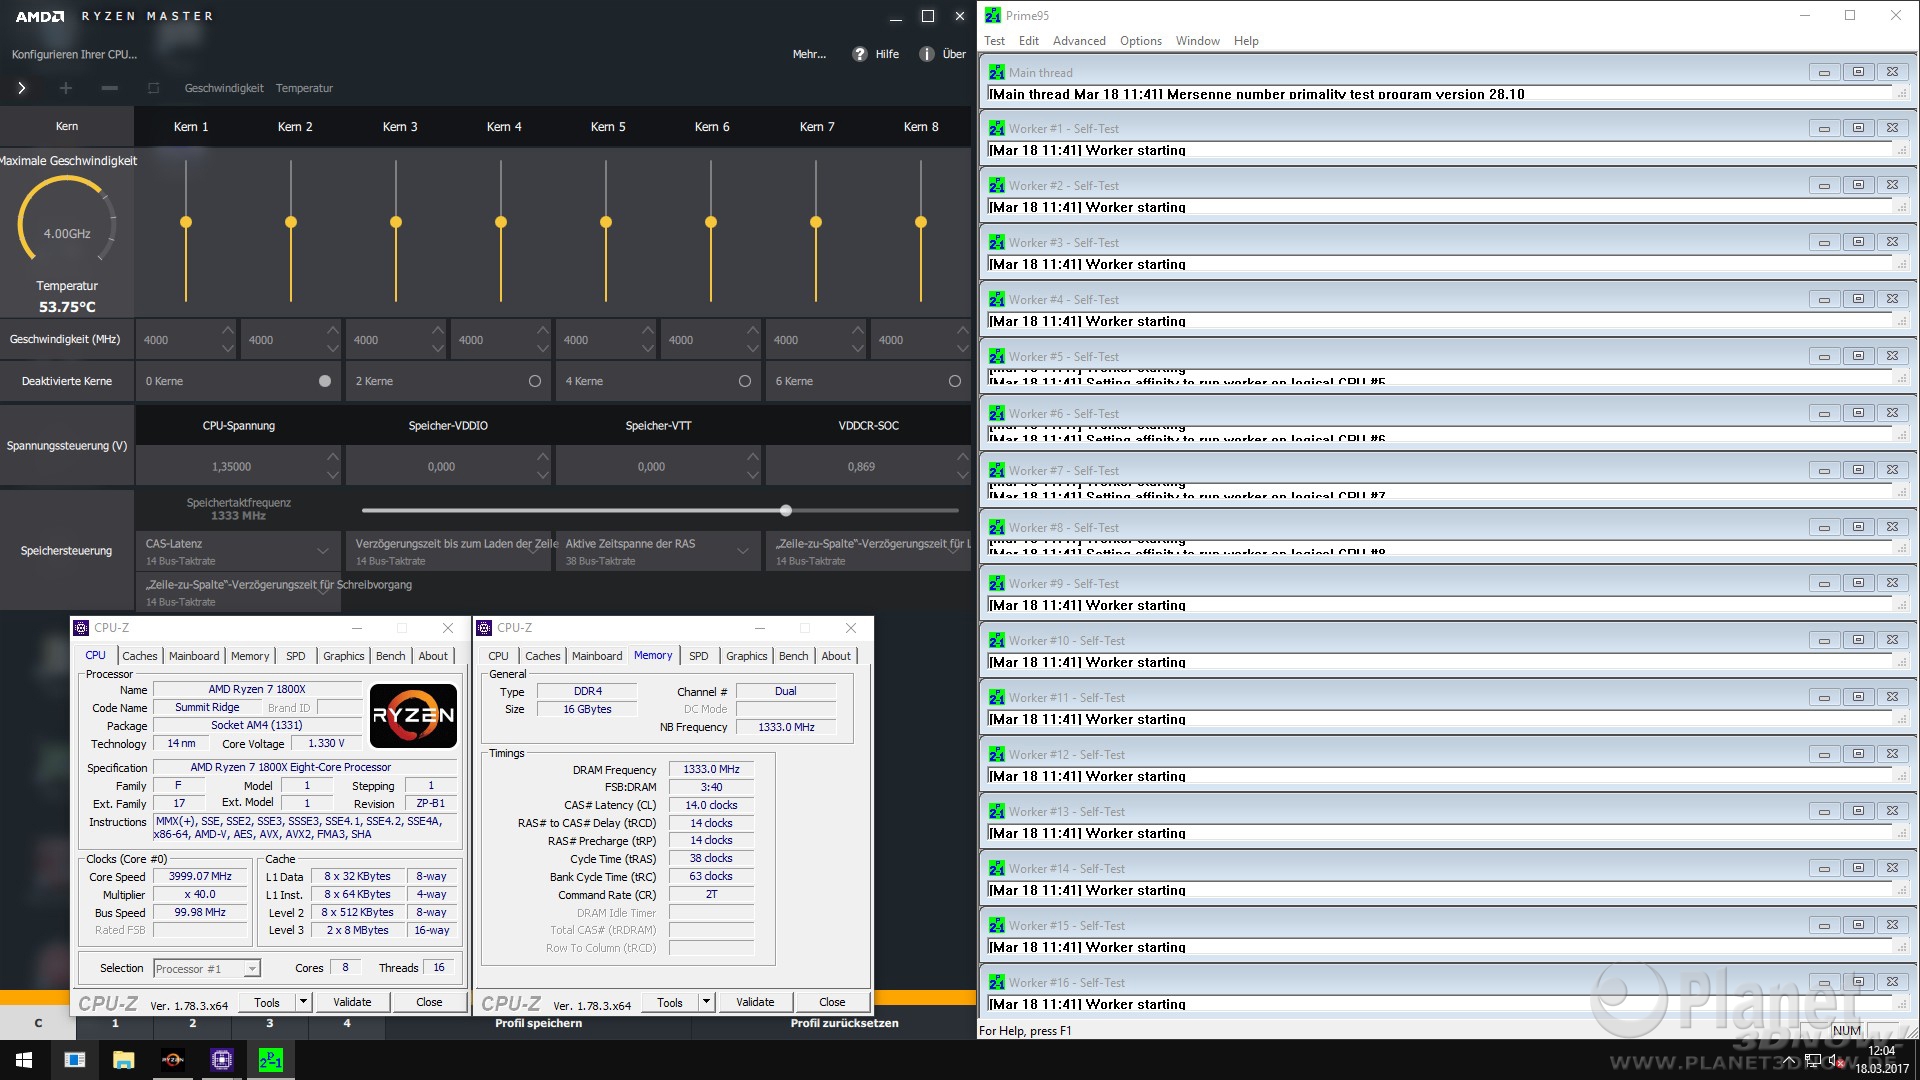Image resolution: width=1920 pixels, height=1080 pixels.
Task: Click the Prime95 title bar application icon
Action: point(993,15)
